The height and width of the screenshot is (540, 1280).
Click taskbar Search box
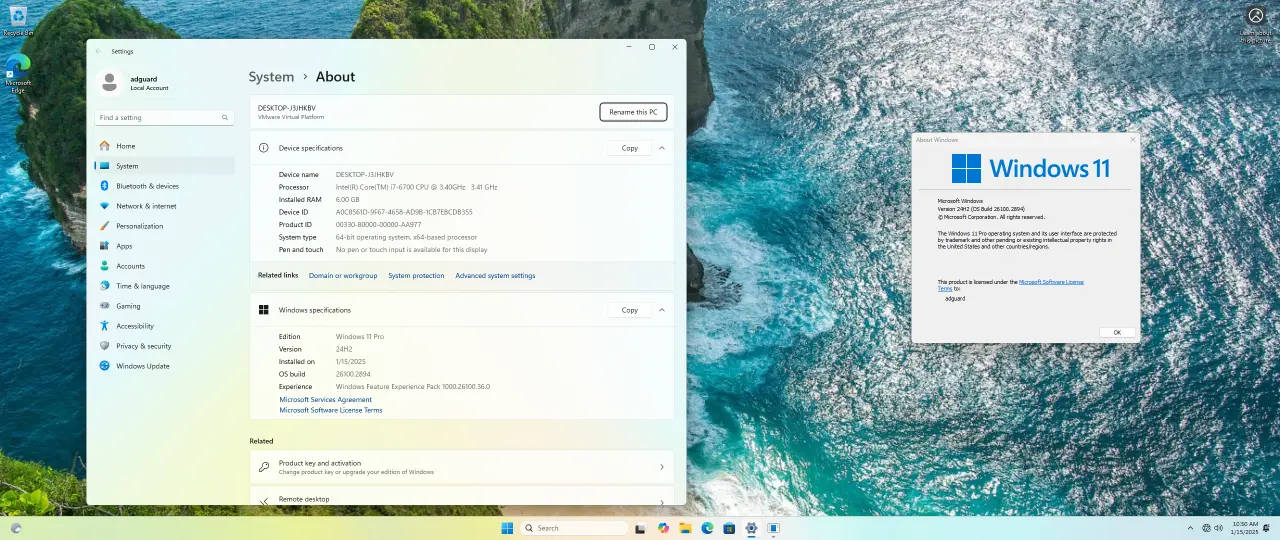click(x=575, y=528)
